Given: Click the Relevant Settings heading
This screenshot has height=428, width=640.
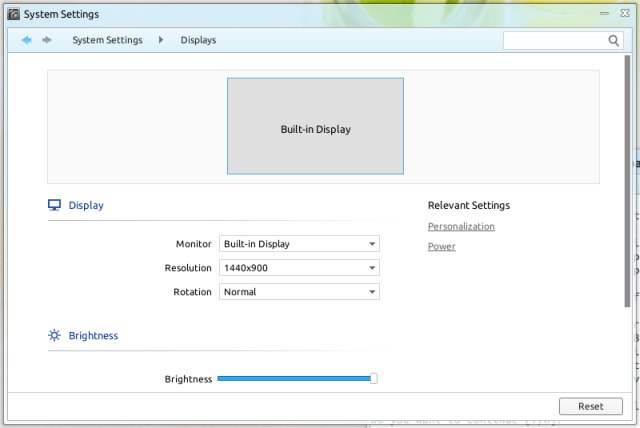Looking at the screenshot, I should click(x=469, y=205).
